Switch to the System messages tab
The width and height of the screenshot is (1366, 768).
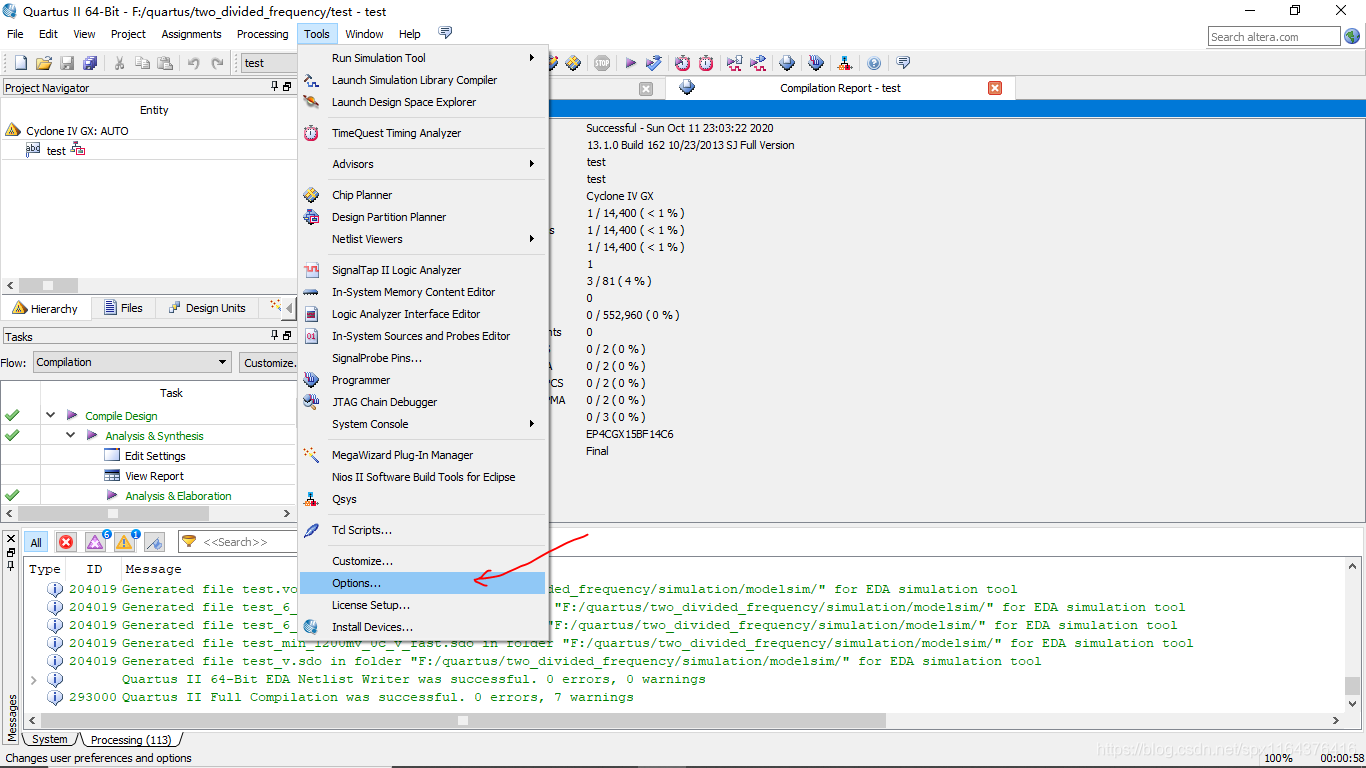[49, 740]
